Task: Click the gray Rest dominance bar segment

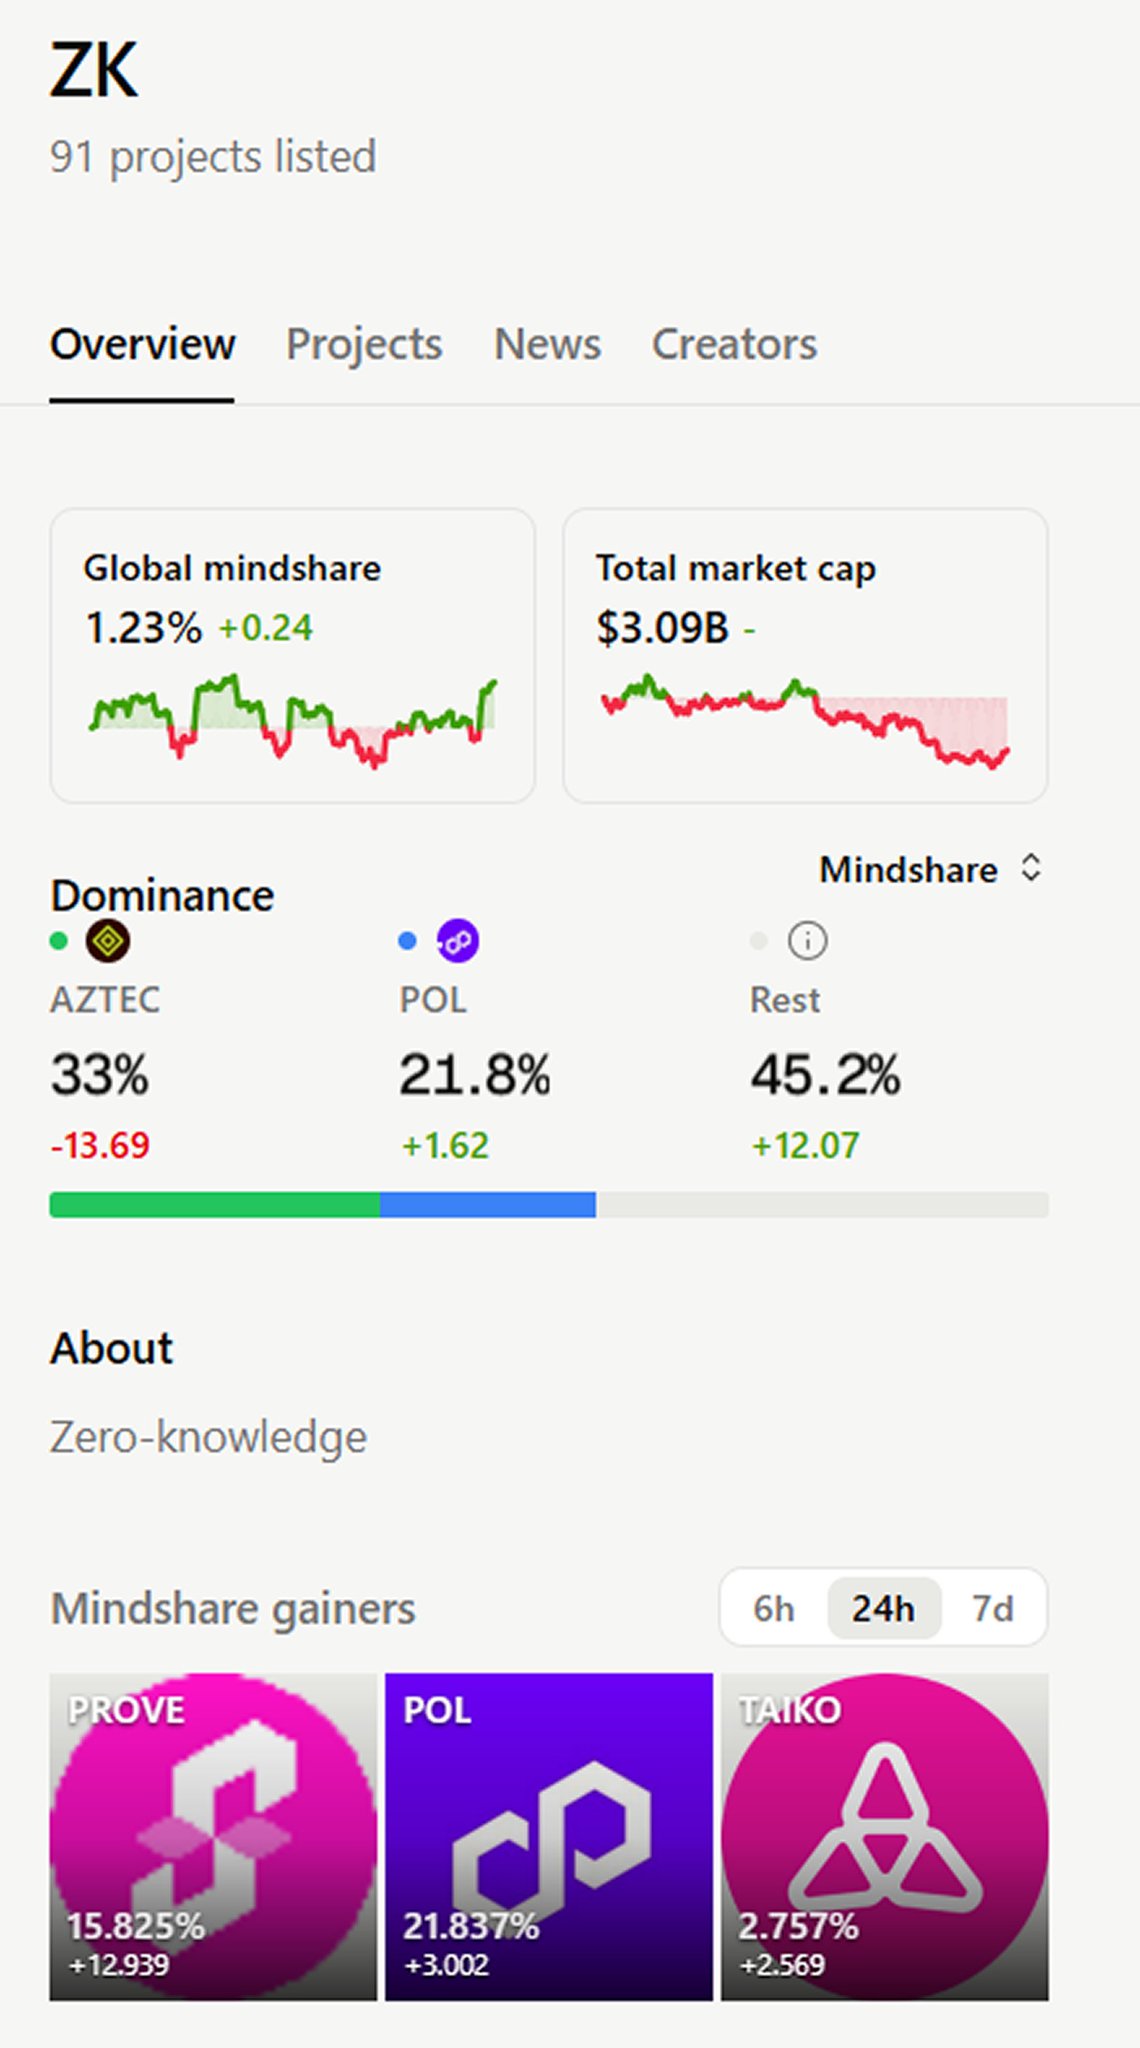Action: click(x=822, y=1205)
